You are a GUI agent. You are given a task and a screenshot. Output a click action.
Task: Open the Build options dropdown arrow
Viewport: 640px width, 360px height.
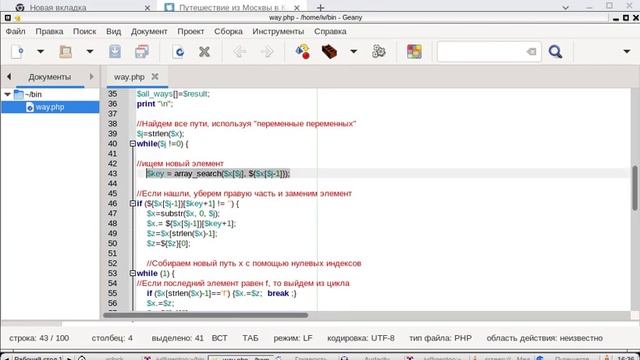pyautogui.click(x=353, y=52)
